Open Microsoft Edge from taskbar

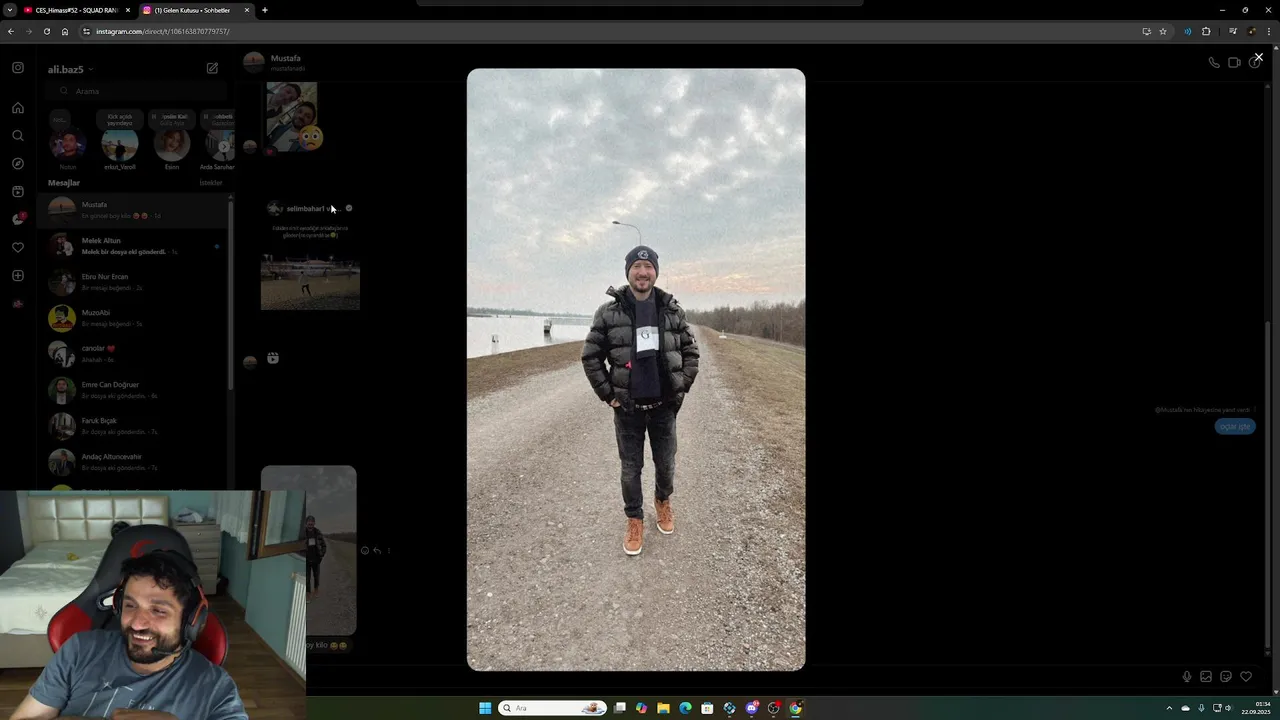click(x=685, y=708)
